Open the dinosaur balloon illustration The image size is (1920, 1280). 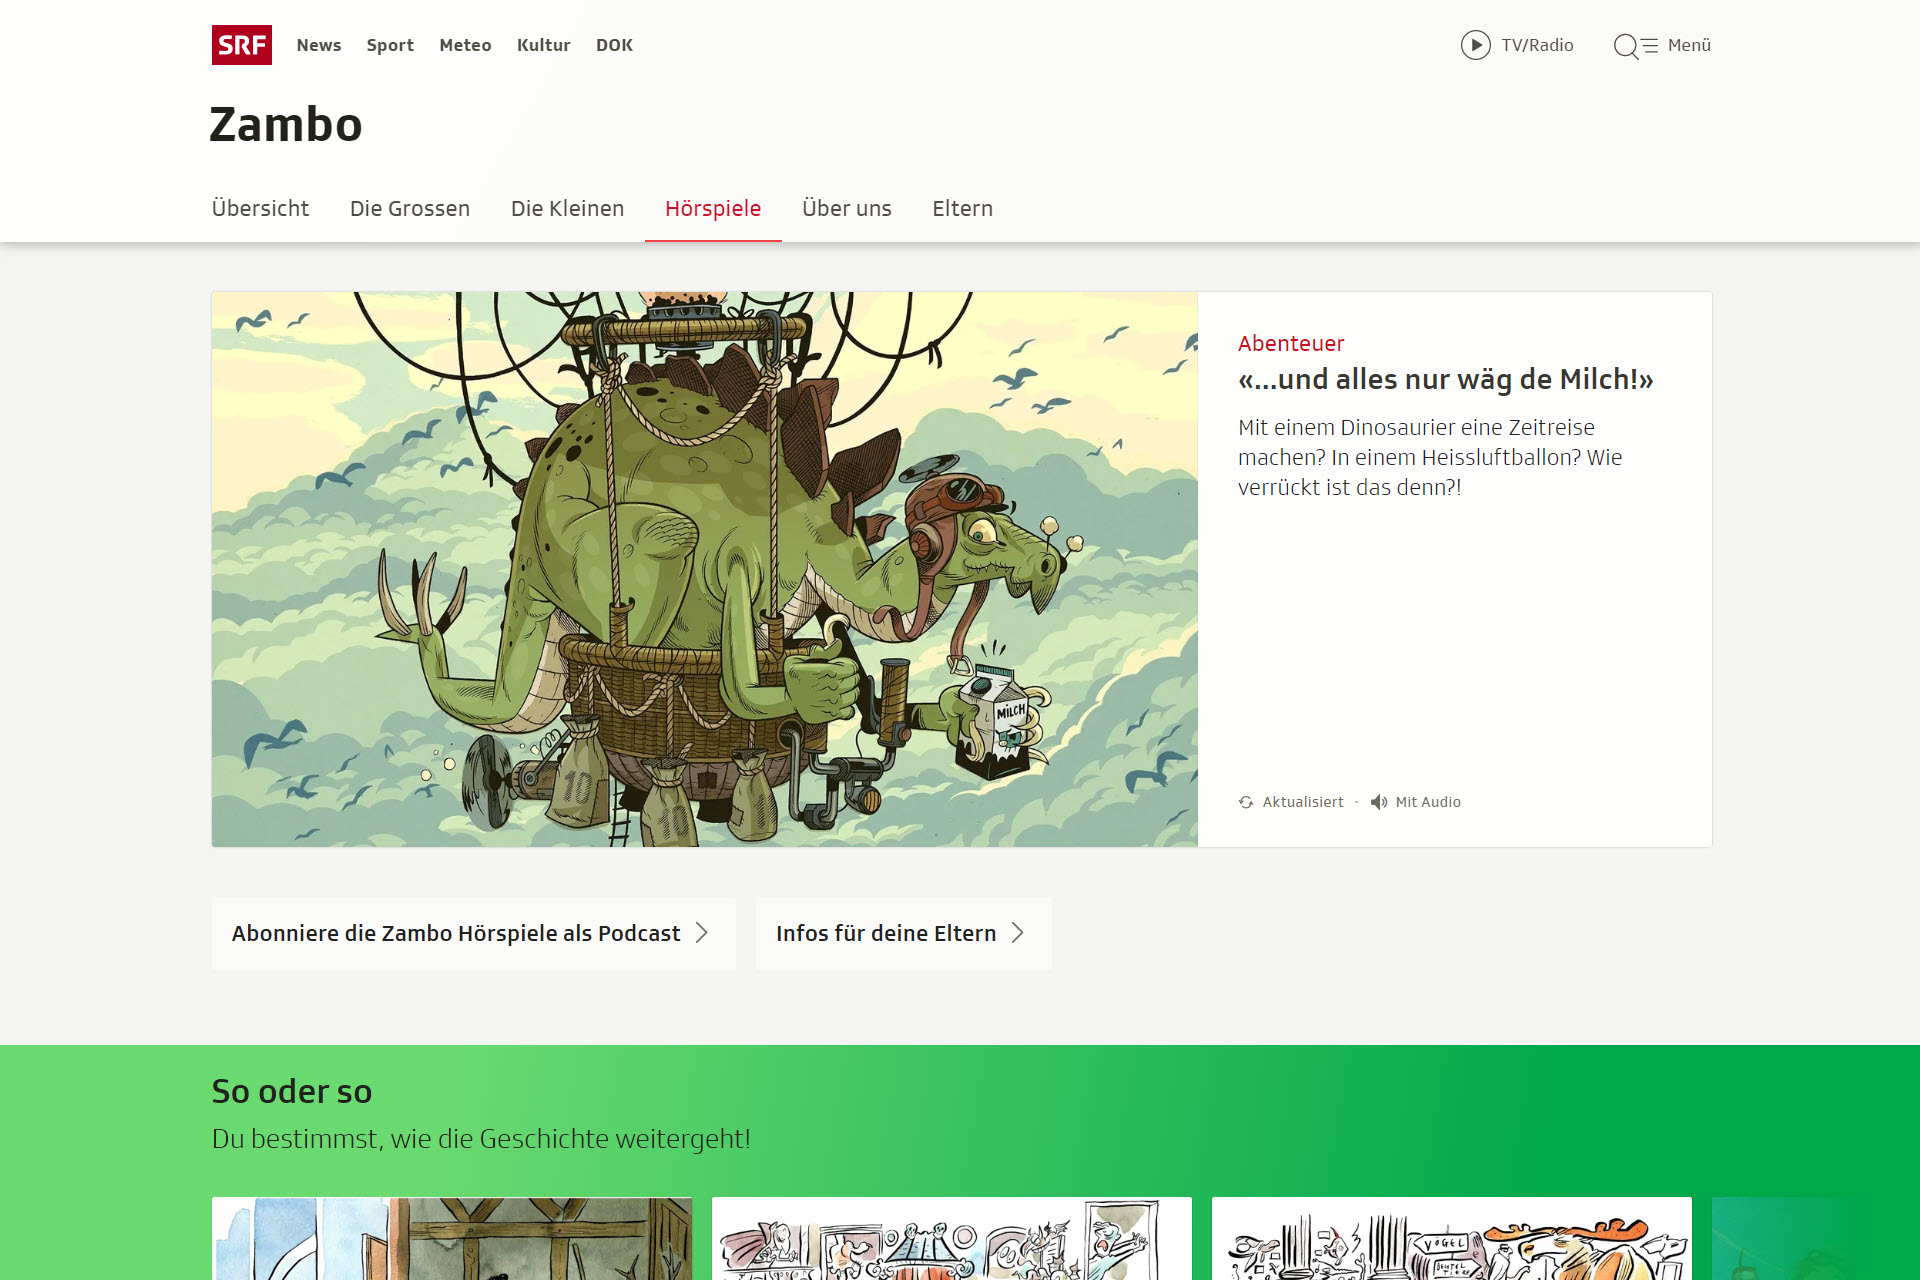click(704, 569)
